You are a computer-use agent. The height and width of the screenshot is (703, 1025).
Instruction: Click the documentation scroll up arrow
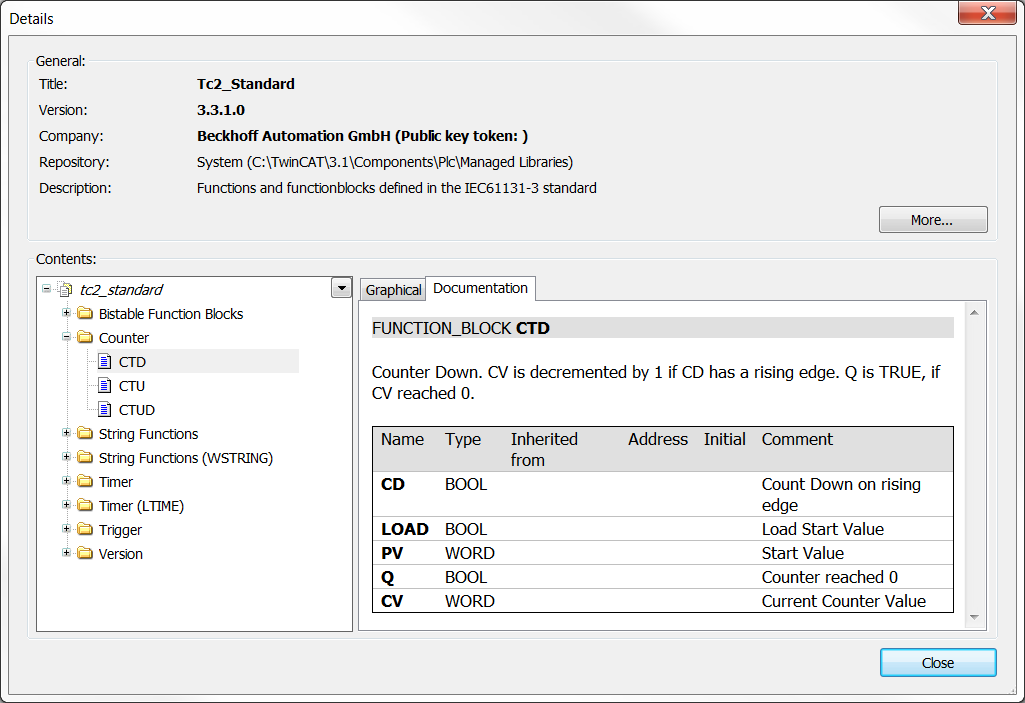[x=974, y=313]
